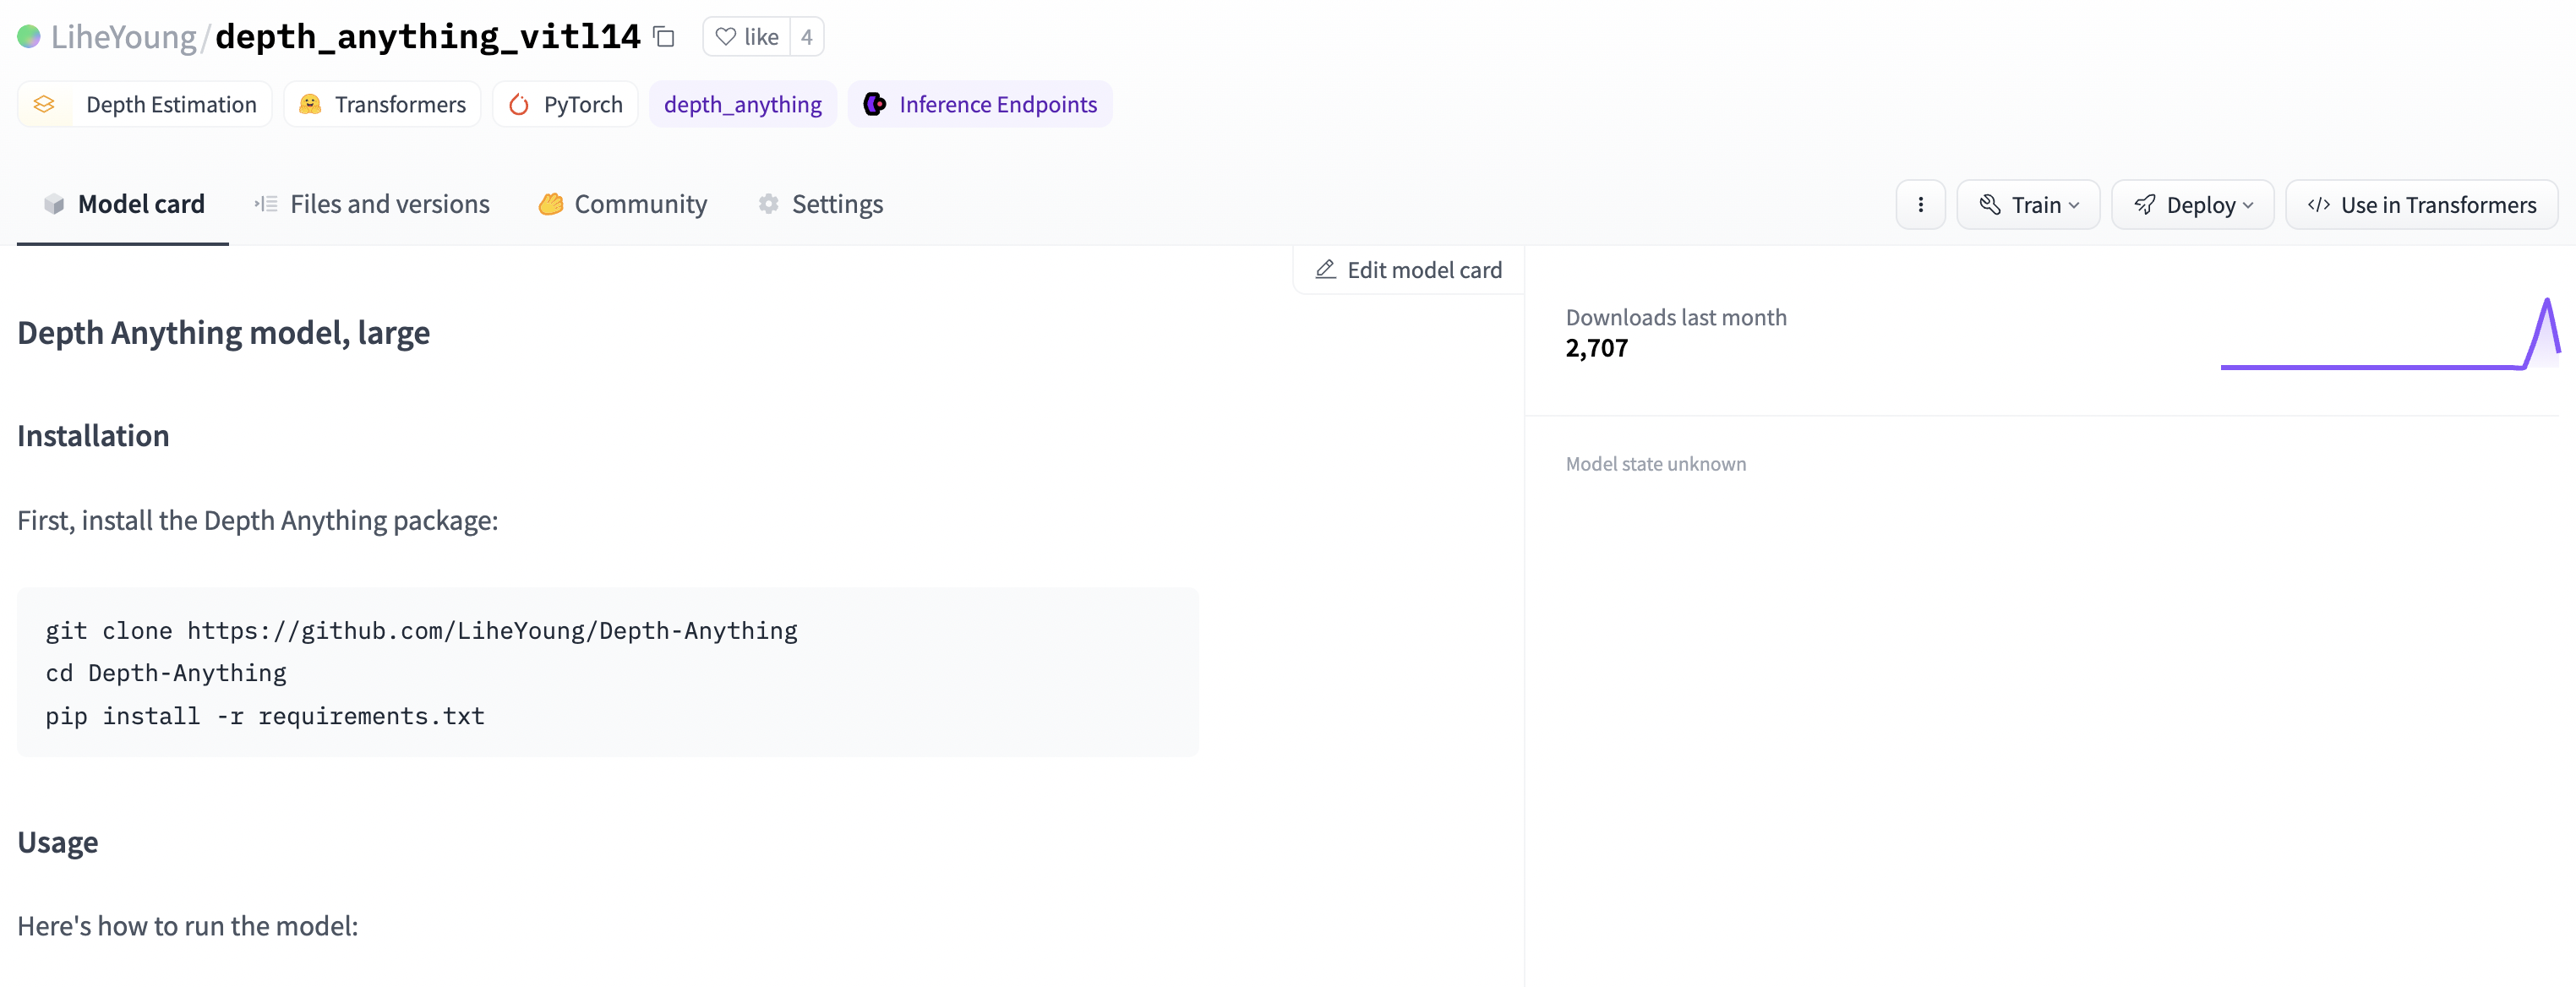This screenshot has width=2576, height=987.
Task: Select the Transformers library tag
Action: pos(382,104)
